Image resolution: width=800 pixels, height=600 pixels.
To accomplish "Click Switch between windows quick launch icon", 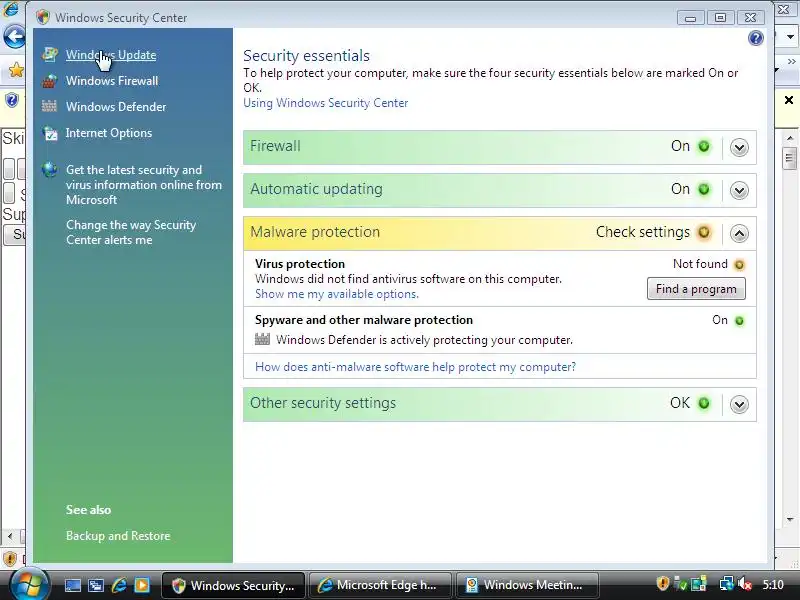I will pos(95,585).
